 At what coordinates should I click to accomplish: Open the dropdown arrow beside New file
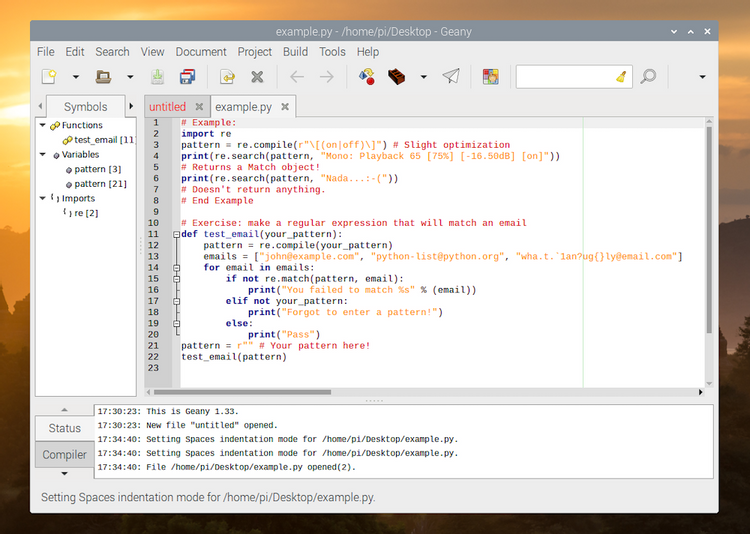point(76,76)
